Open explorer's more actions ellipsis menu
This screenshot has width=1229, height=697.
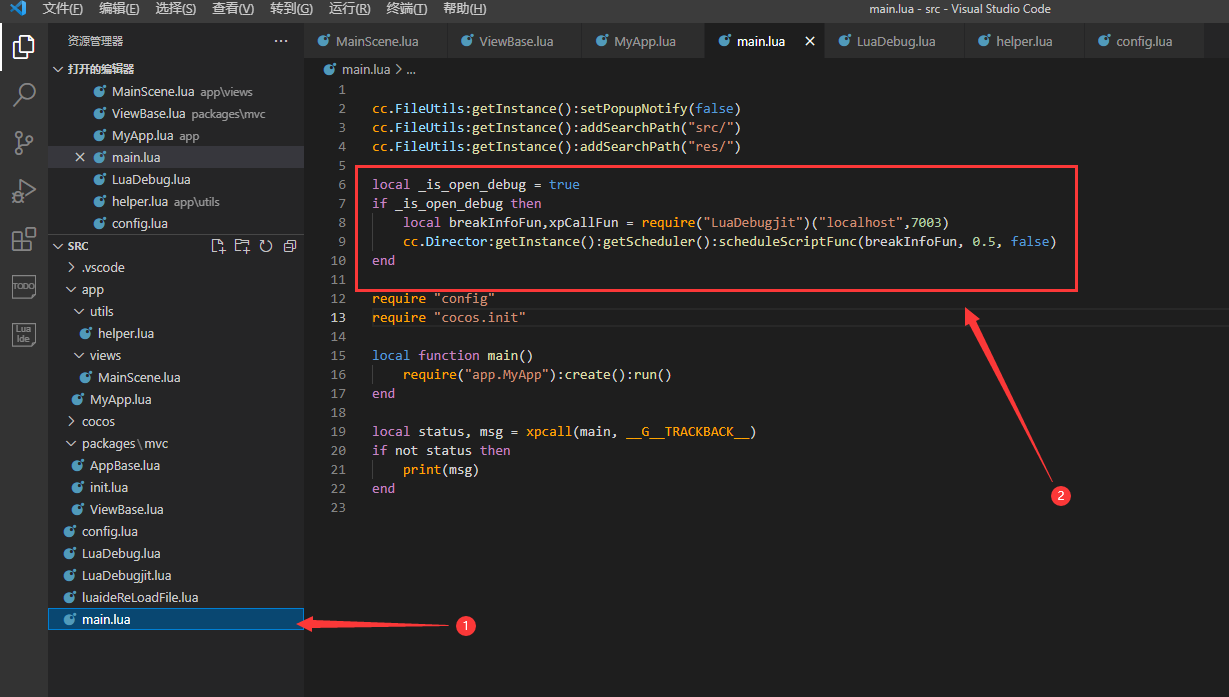(281, 41)
